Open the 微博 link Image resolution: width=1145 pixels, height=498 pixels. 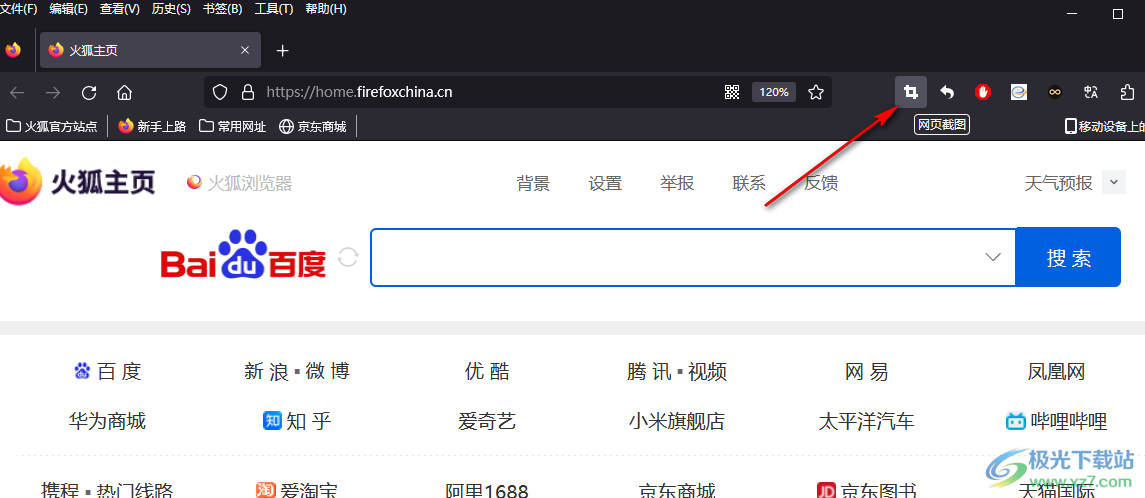tap(328, 372)
